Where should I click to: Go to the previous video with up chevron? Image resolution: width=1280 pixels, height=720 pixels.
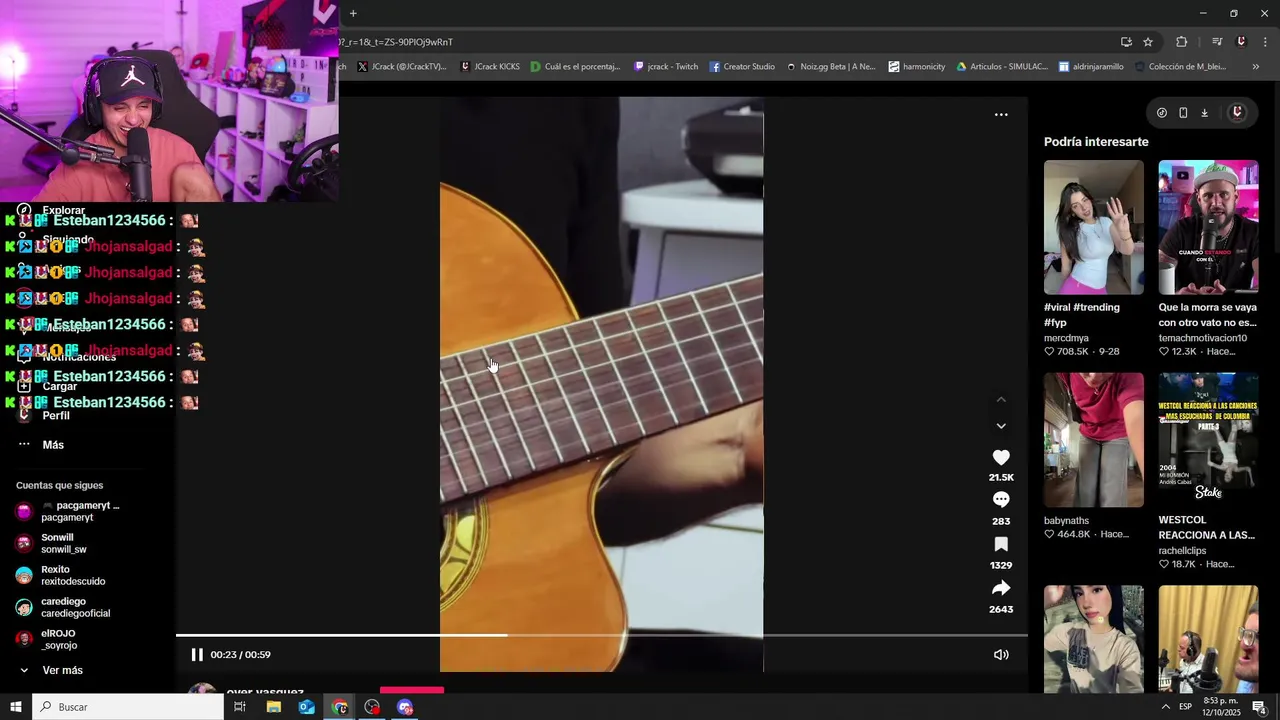1001,400
